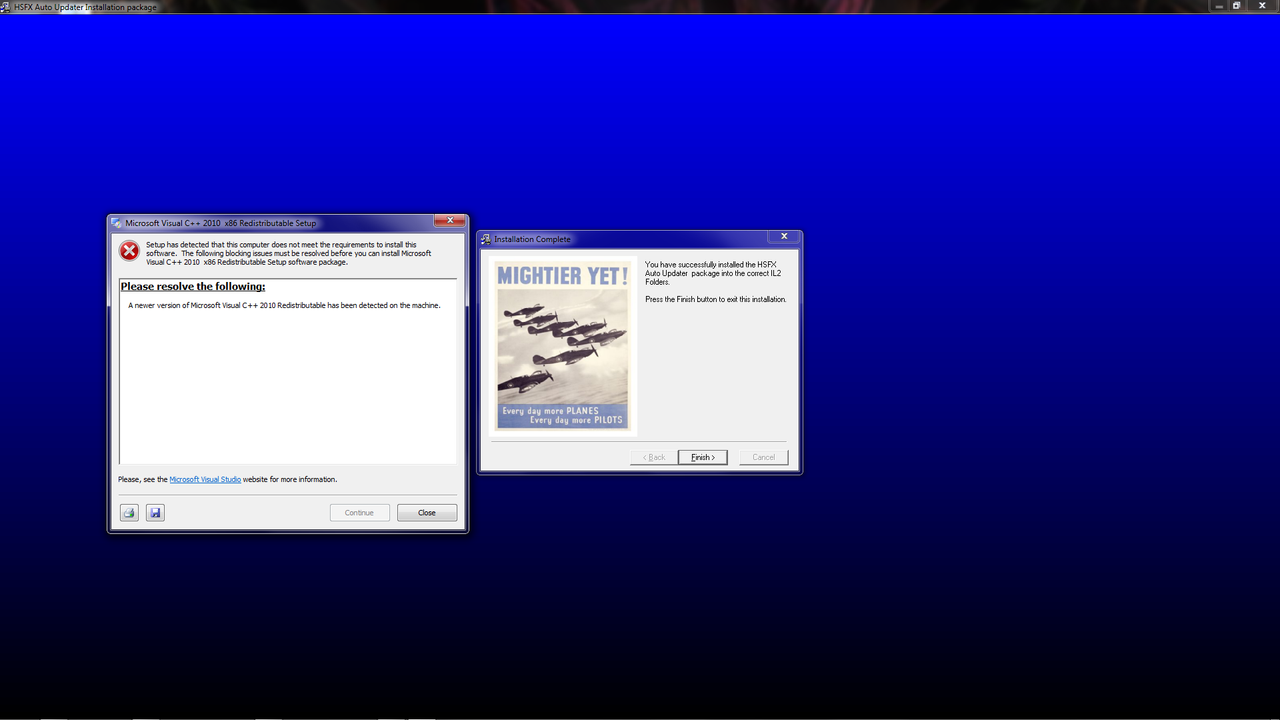Click the 'Please resolve the following:' heading
The height and width of the screenshot is (720, 1280).
point(193,287)
